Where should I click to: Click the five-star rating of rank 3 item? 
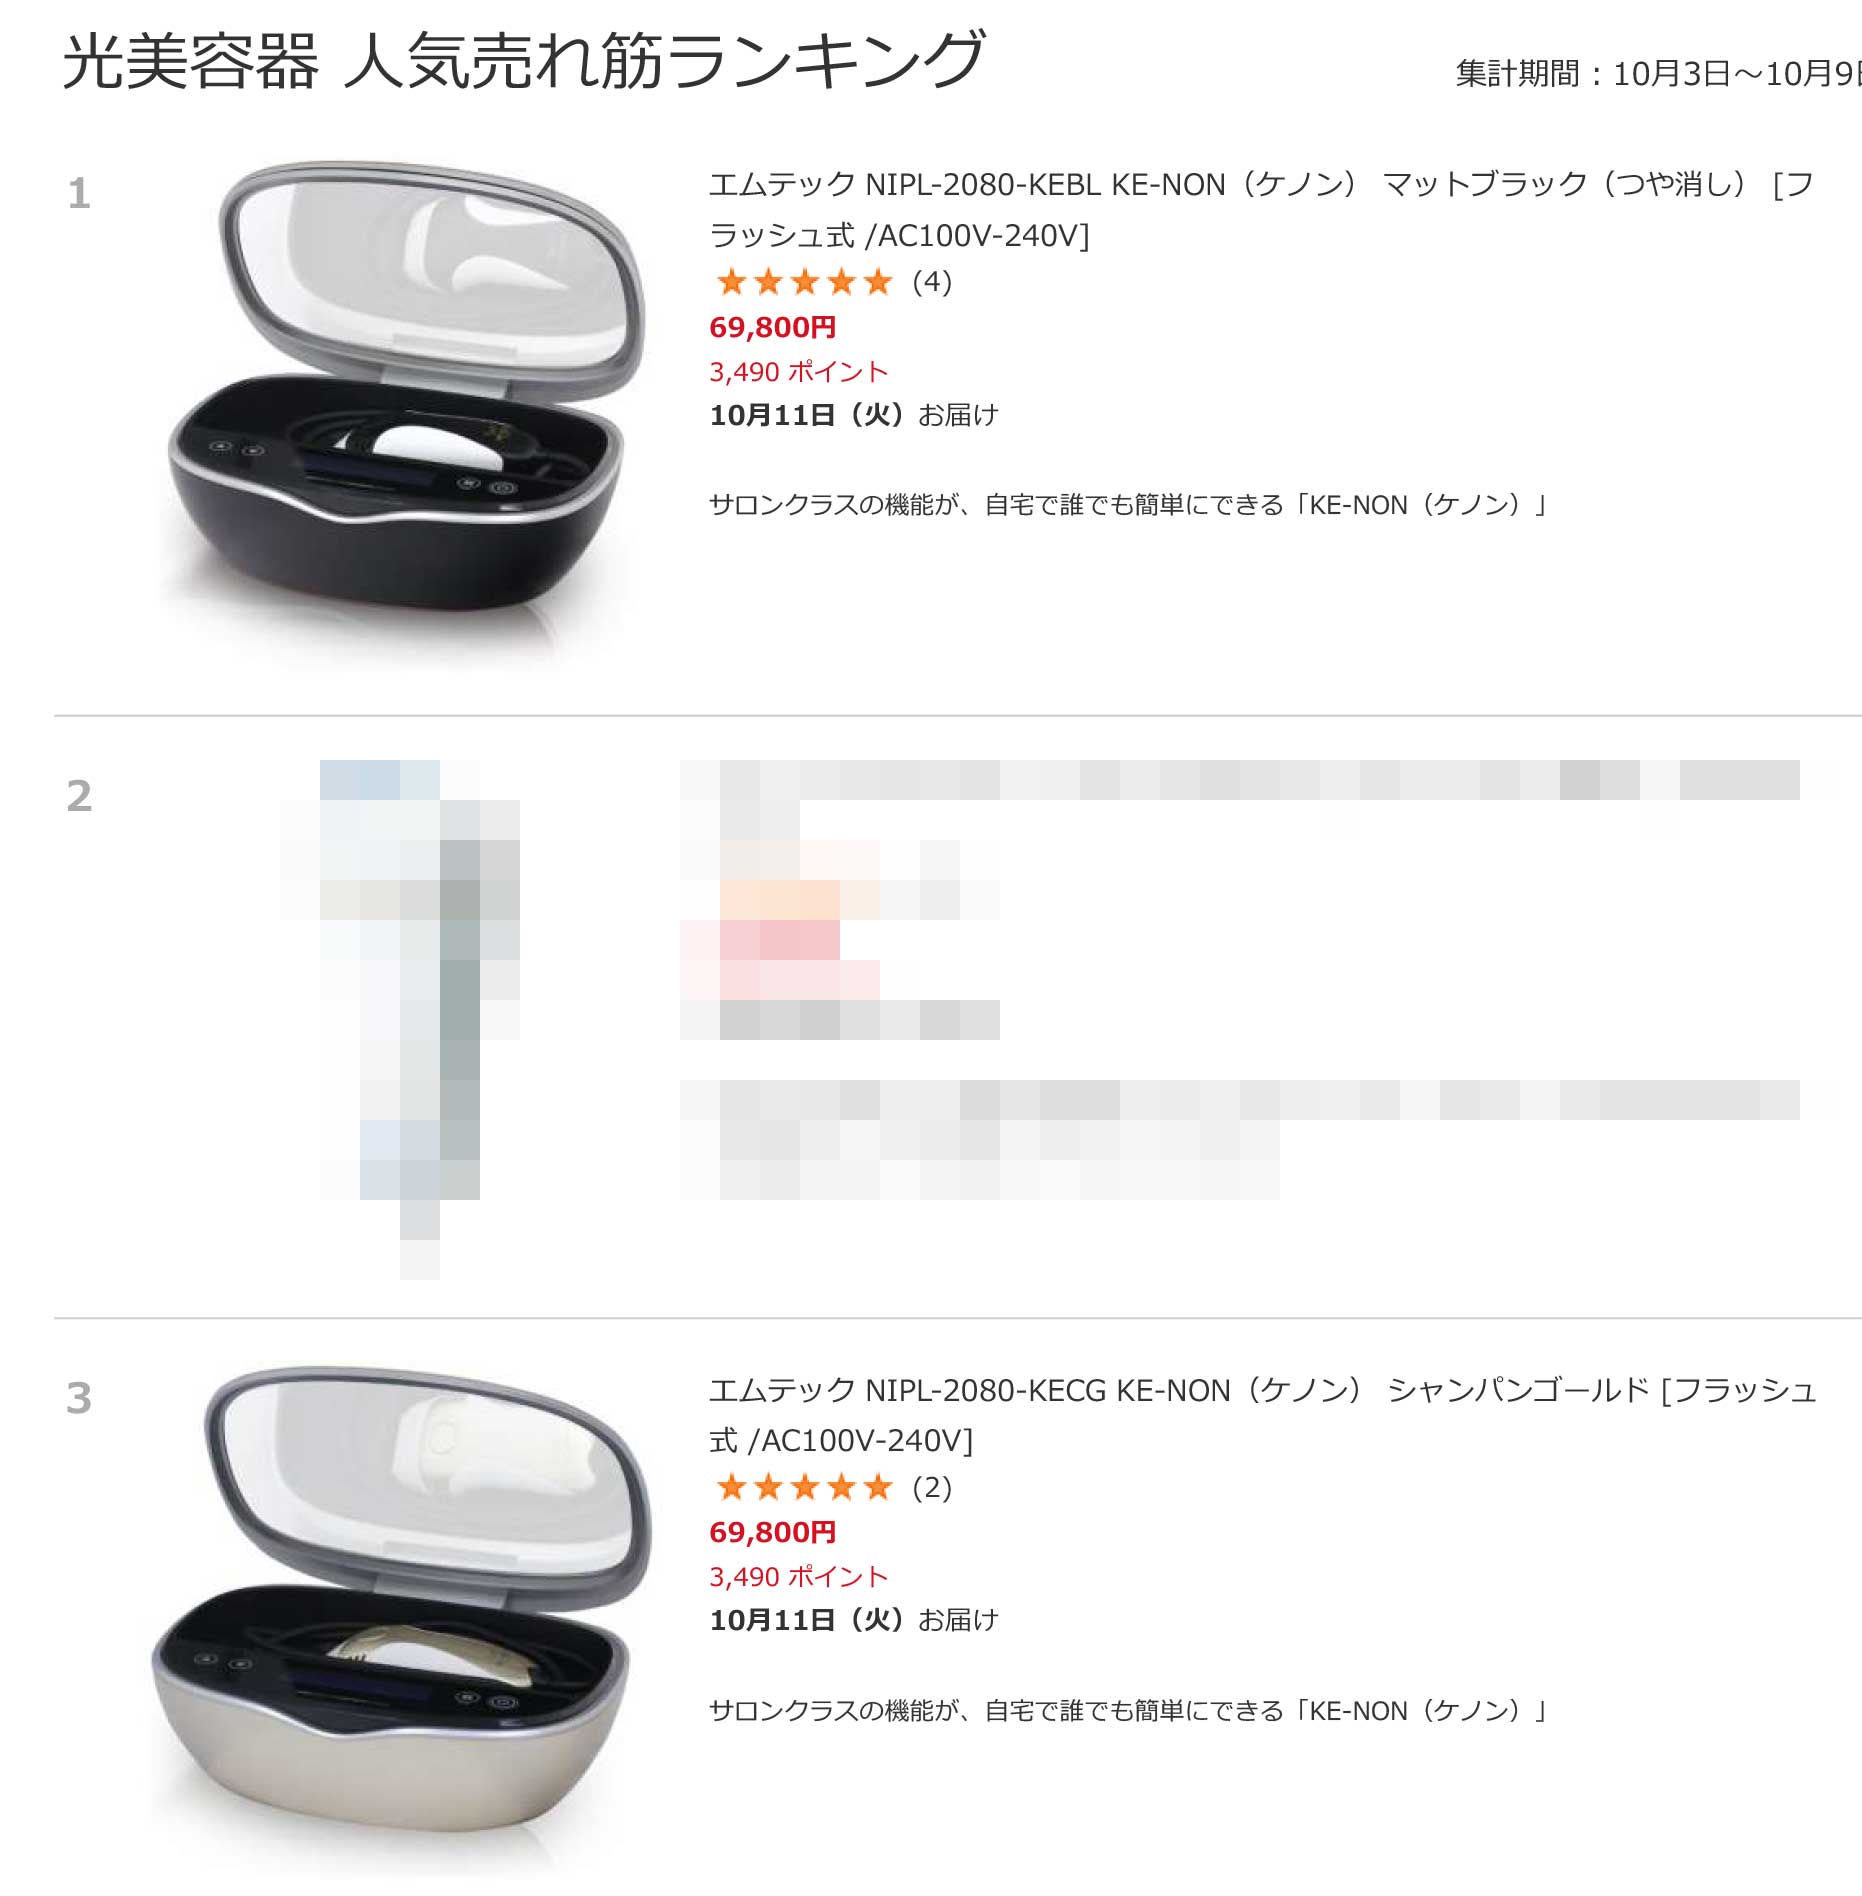(804, 1488)
